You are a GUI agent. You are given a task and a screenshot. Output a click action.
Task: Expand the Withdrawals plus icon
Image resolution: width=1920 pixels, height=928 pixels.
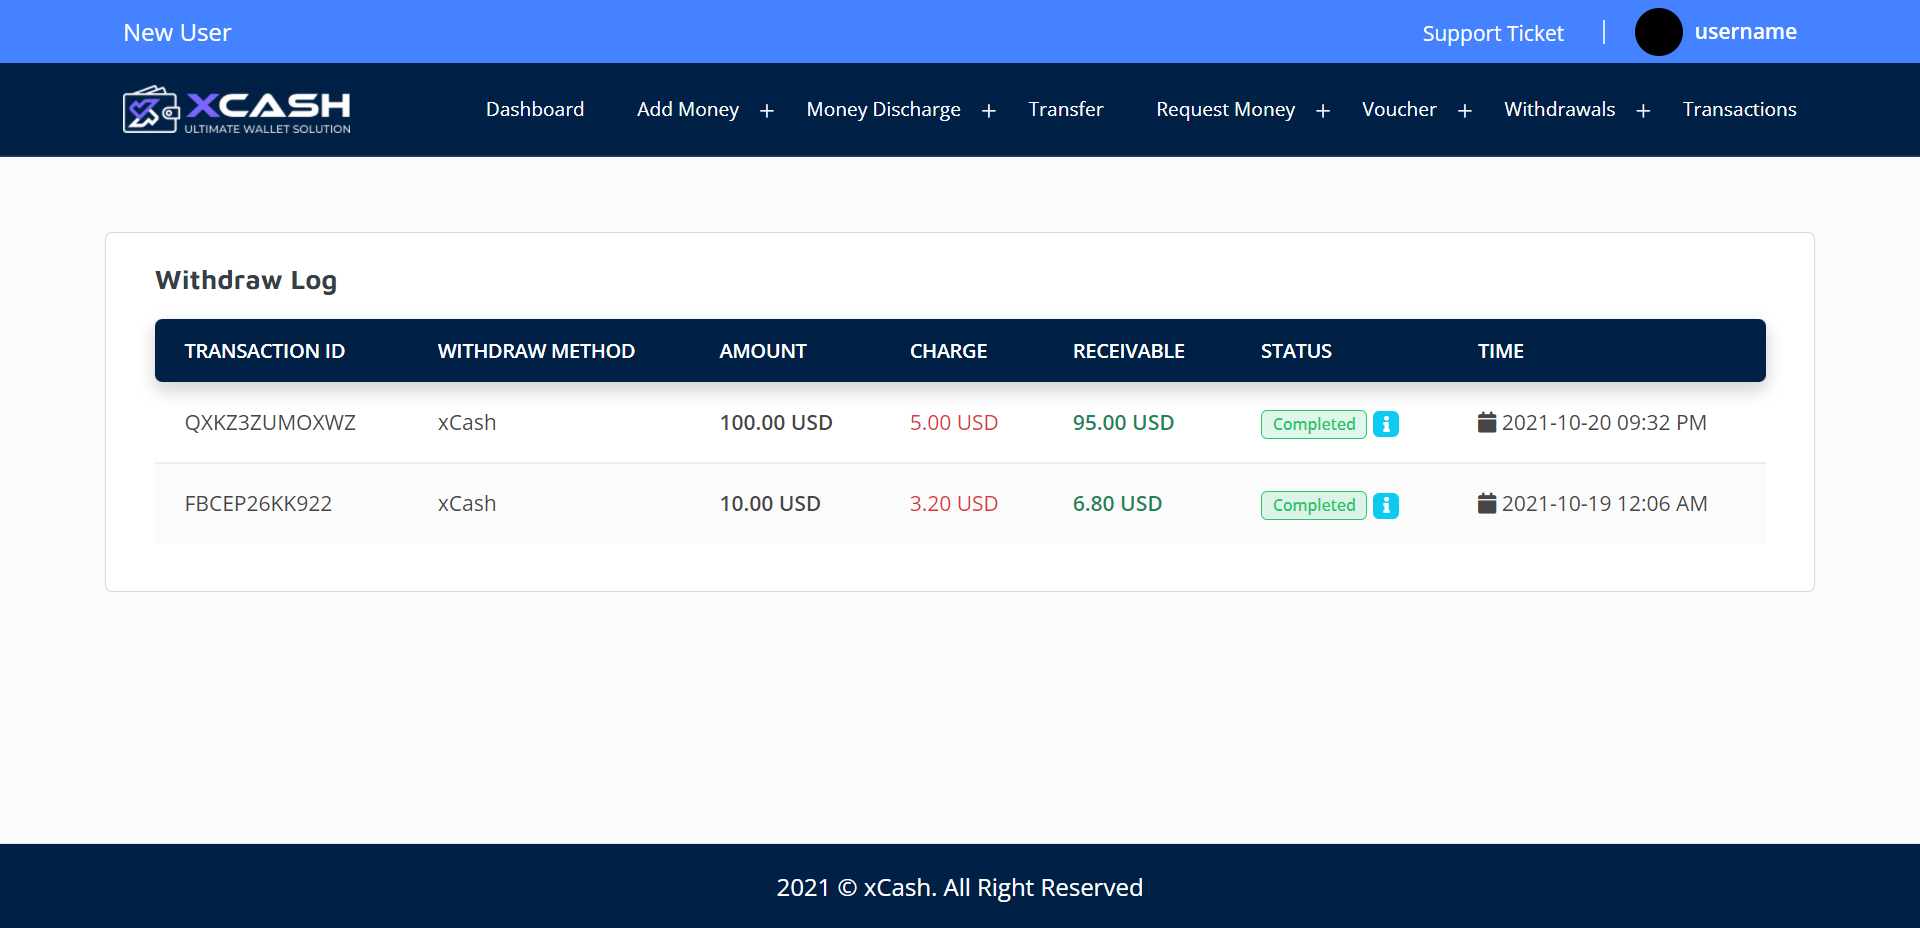[1643, 111]
